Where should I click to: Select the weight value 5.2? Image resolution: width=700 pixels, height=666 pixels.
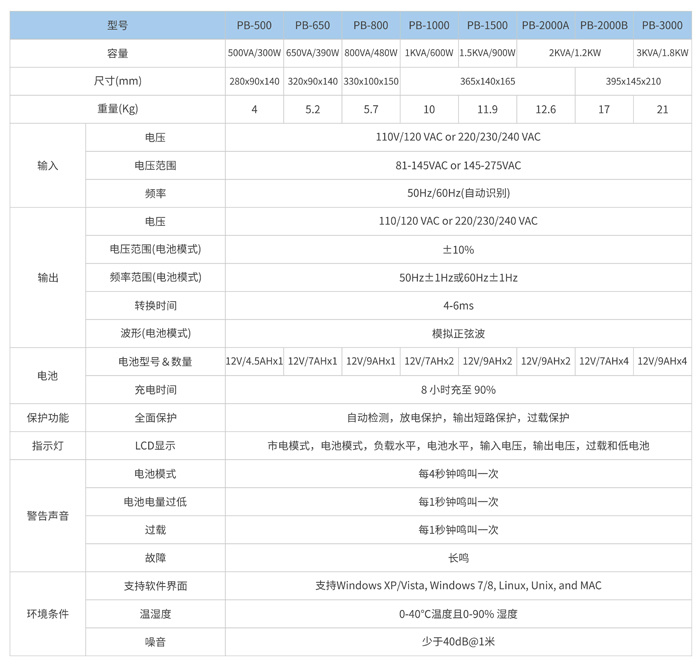[x=312, y=109]
